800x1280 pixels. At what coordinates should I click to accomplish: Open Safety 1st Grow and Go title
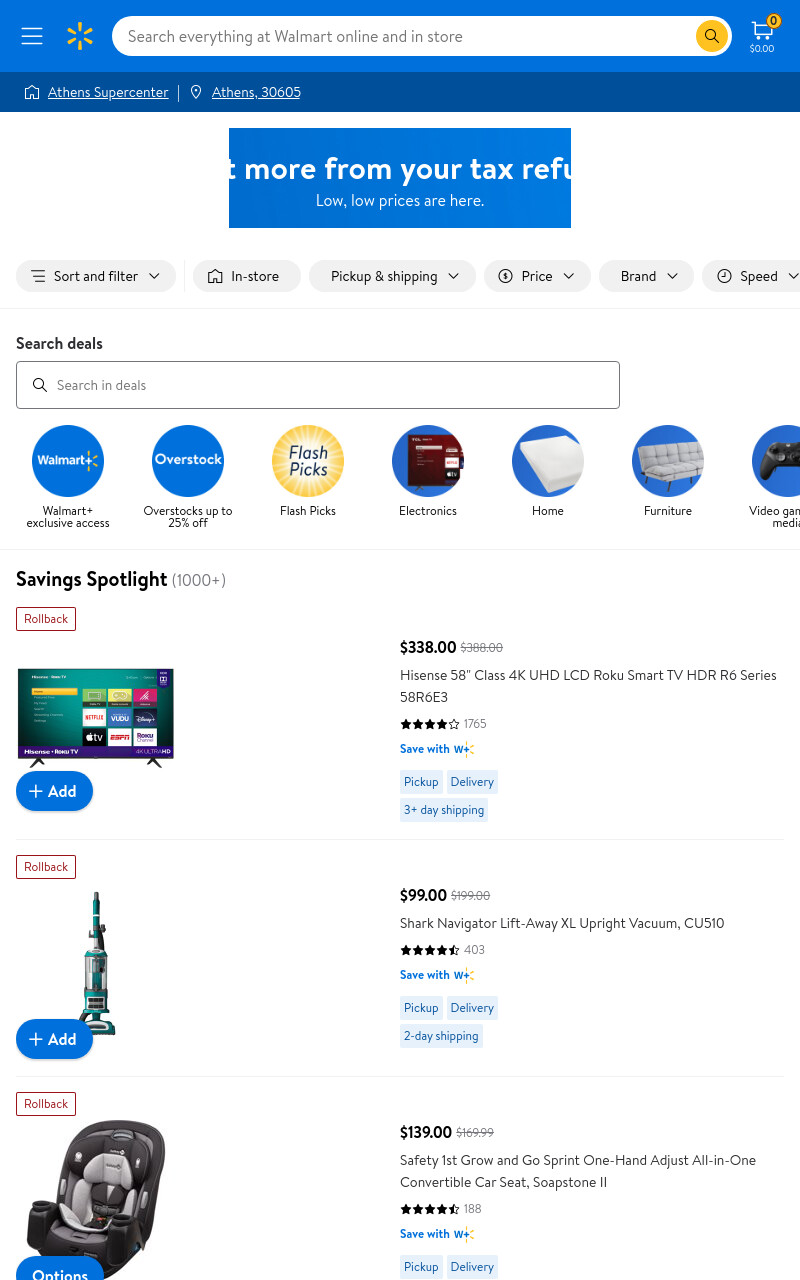pos(578,1171)
